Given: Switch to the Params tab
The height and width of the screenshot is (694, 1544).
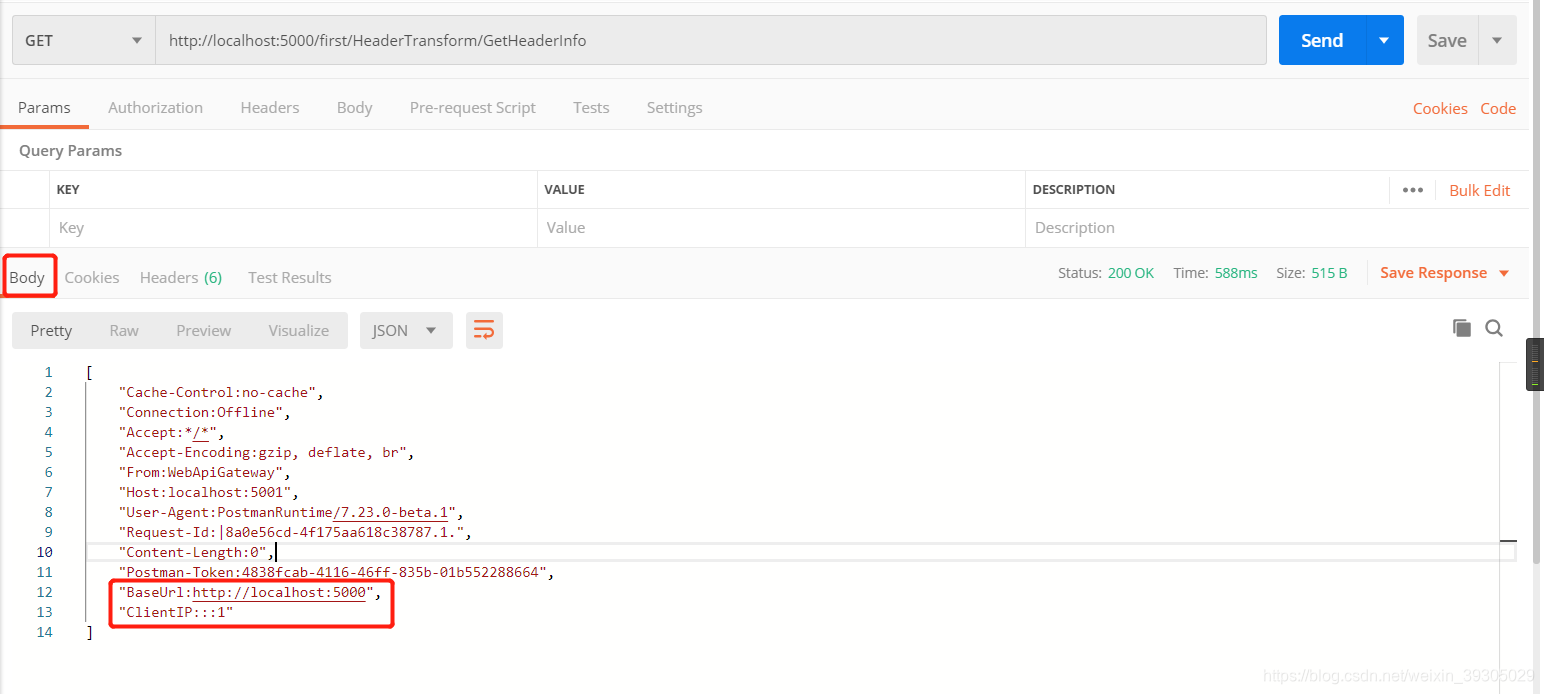Looking at the screenshot, I should point(44,108).
